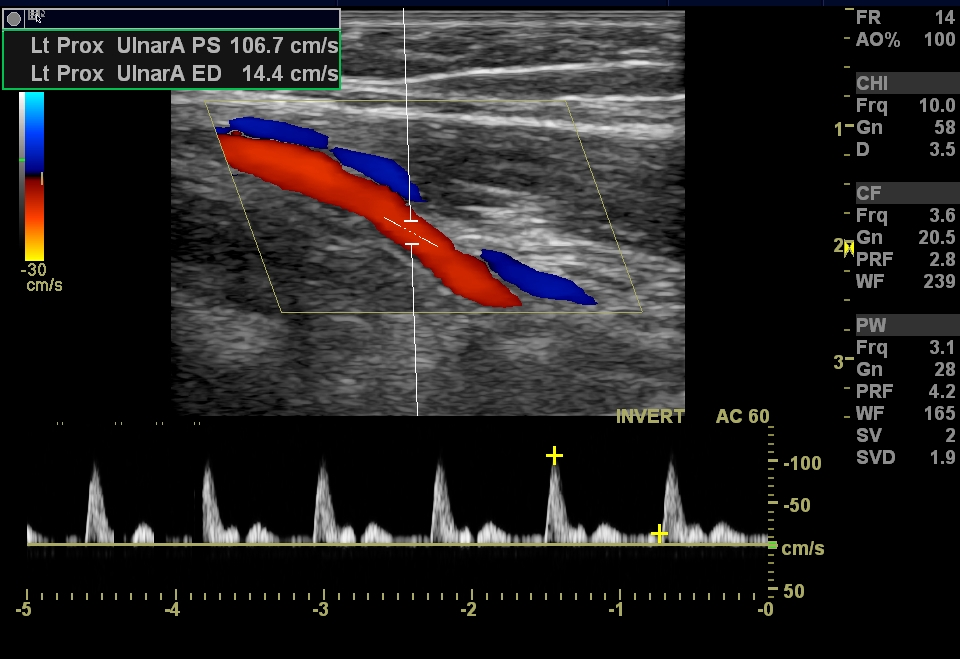The image size is (960, 659).
Task: Click the color flow velocity scale bar
Action: [32, 175]
